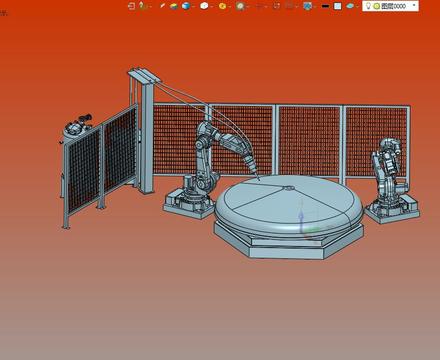Click the yellow circular render icon

point(222,6)
